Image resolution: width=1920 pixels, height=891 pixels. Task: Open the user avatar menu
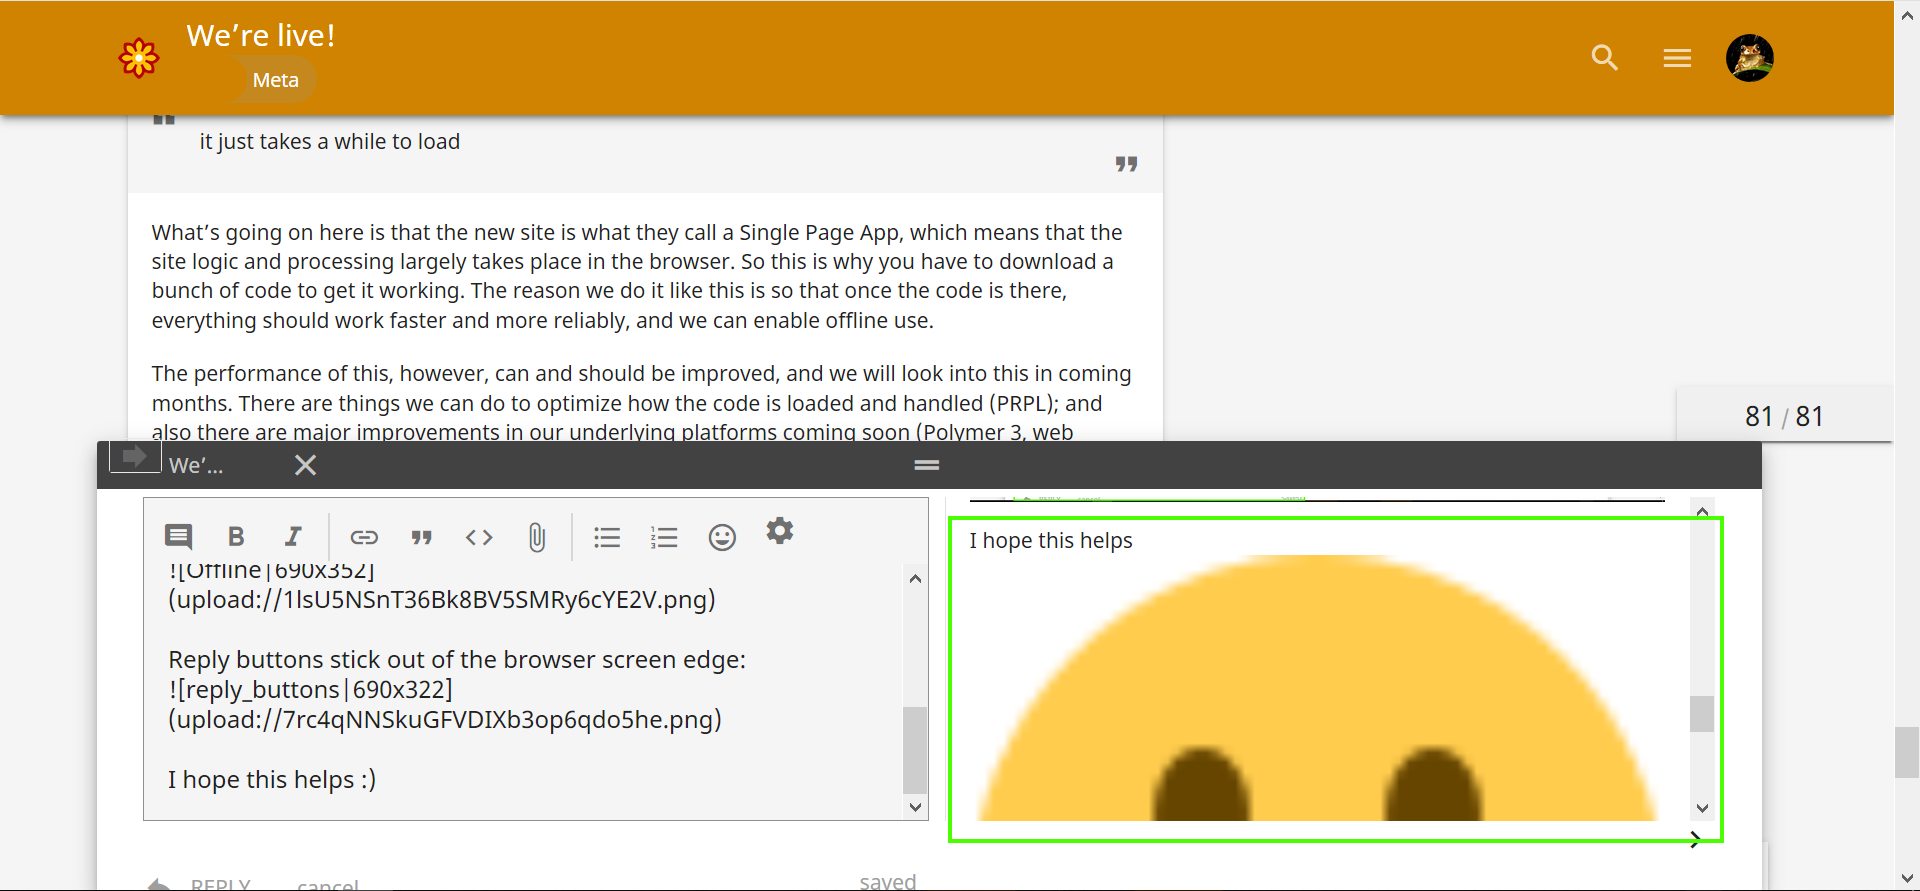point(1750,58)
